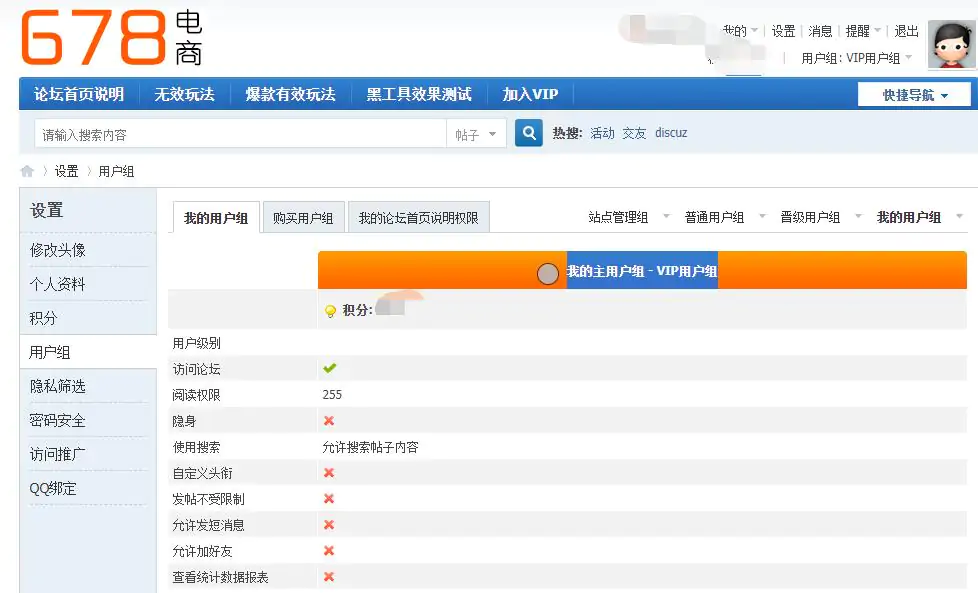Click 设置 in the breadcrumb
The width and height of the screenshot is (978, 593).
[67, 171]
